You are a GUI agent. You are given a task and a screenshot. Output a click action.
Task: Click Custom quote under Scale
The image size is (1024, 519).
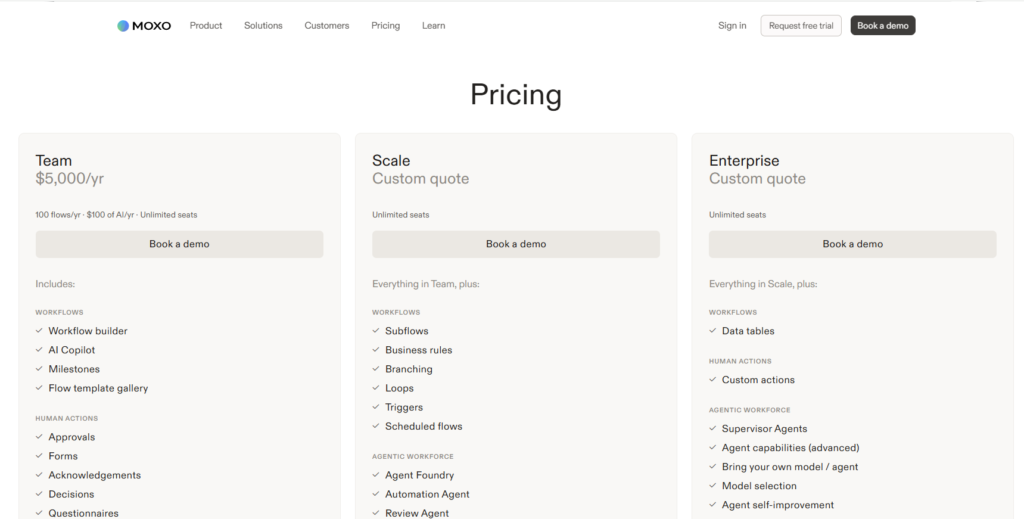421,178
